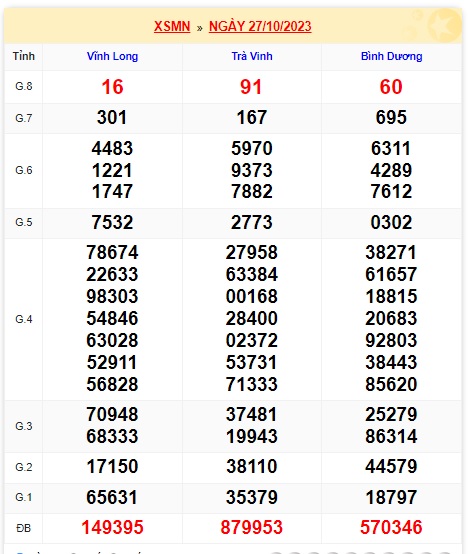Click the special prize number 570346

391,528
